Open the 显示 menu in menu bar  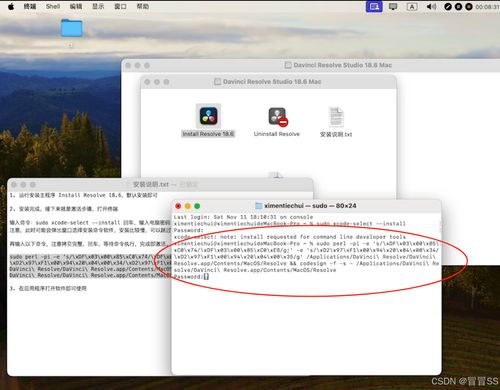click(98, 6)
